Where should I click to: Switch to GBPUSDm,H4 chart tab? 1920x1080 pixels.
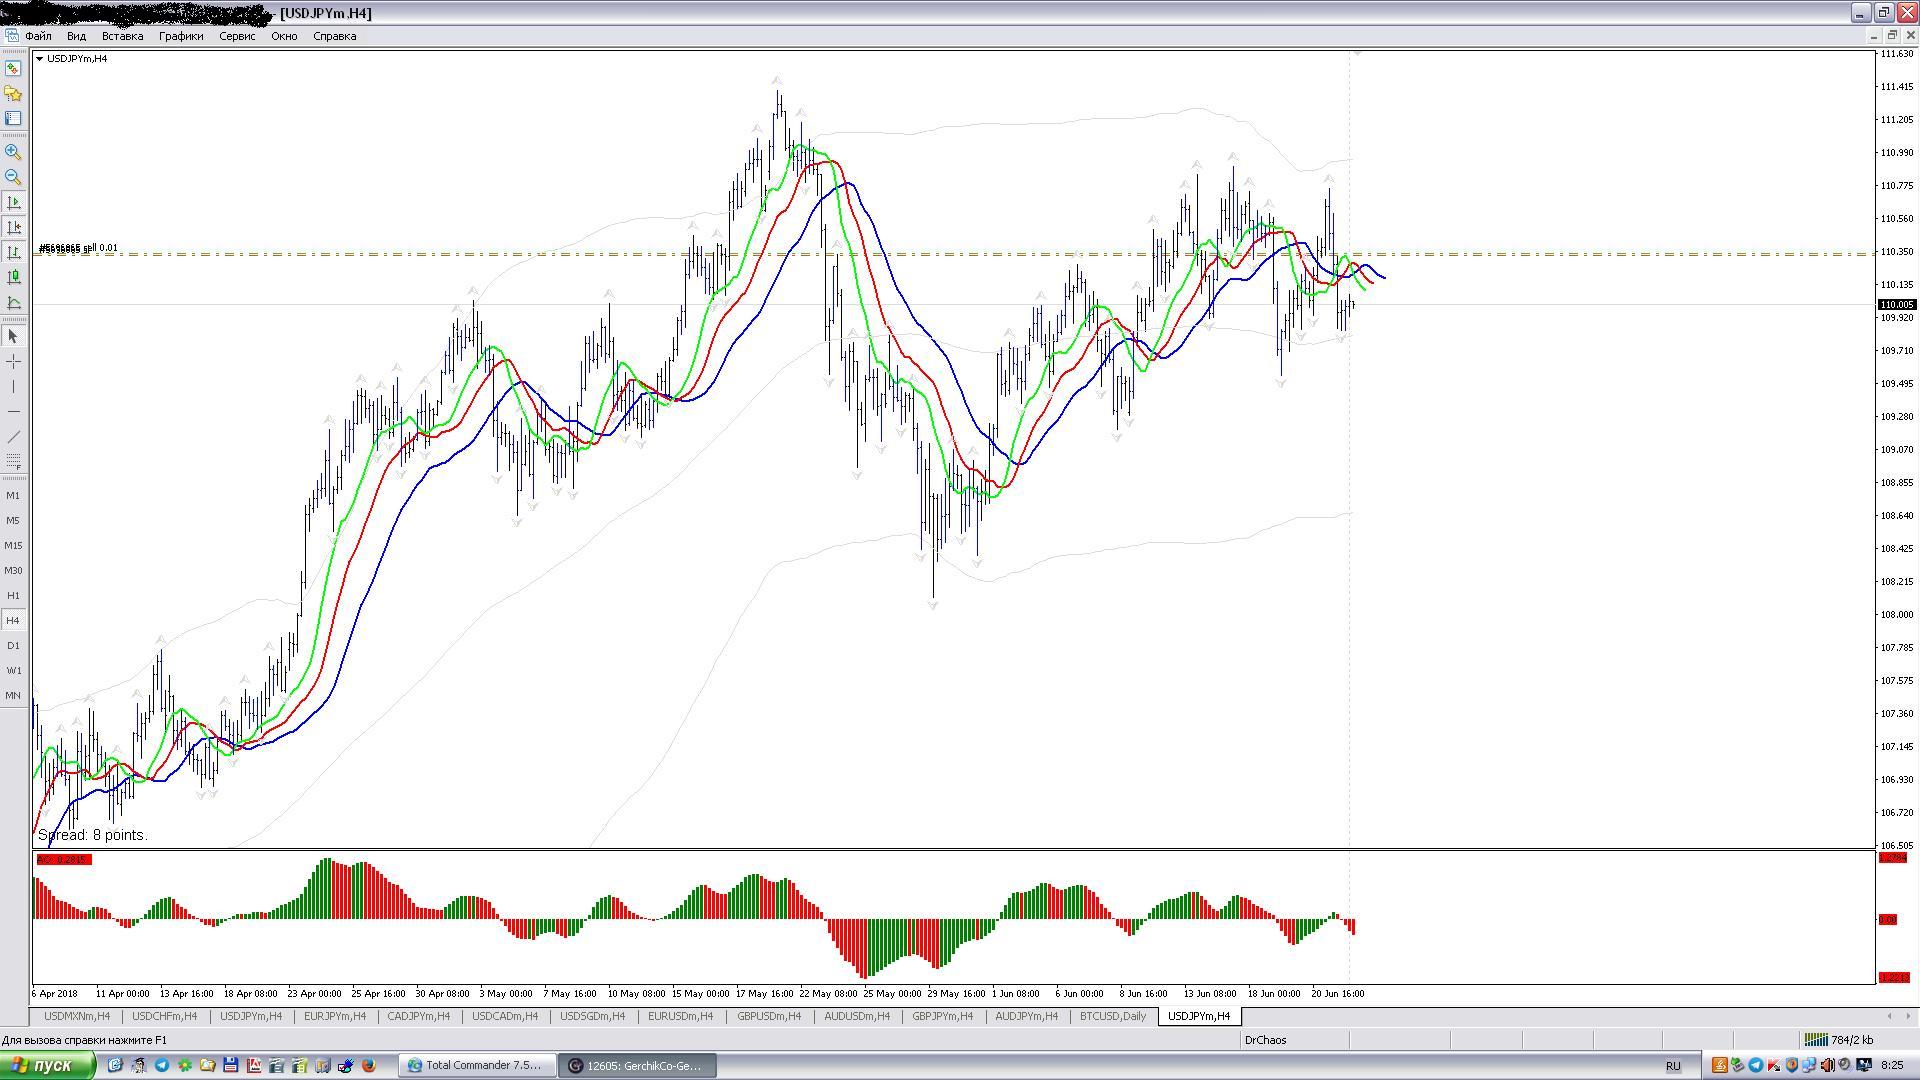click(769, 1016)
